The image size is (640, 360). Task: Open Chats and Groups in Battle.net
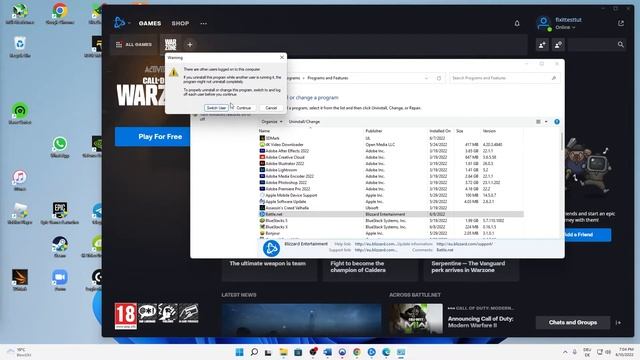click(x=573, y=322)
